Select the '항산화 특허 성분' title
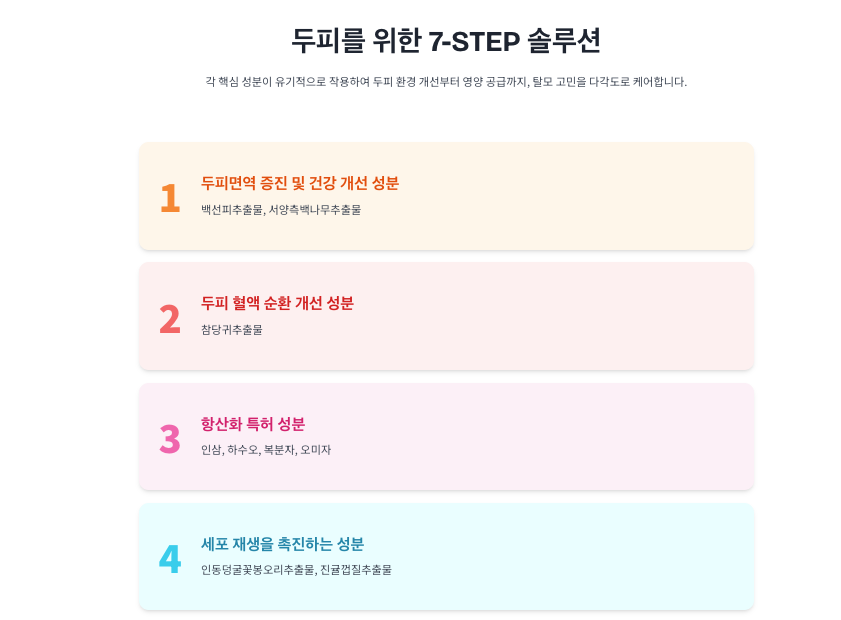 (x=253, y=423)
